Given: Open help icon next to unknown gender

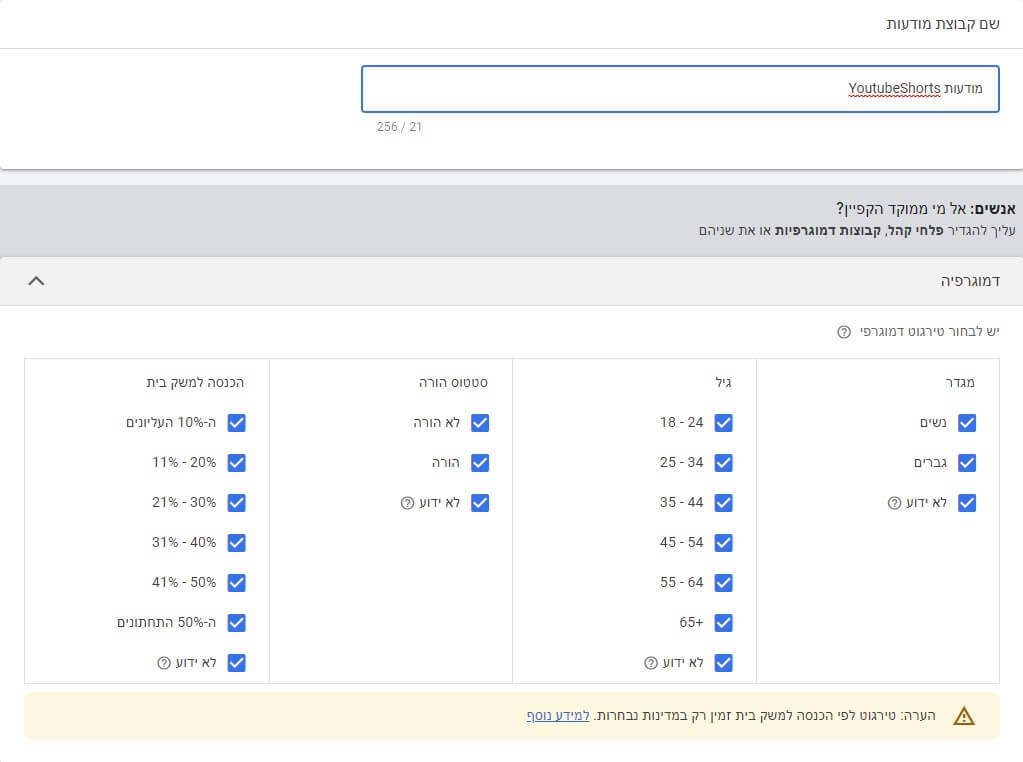Looking at the screenshot, I should 894,503.
